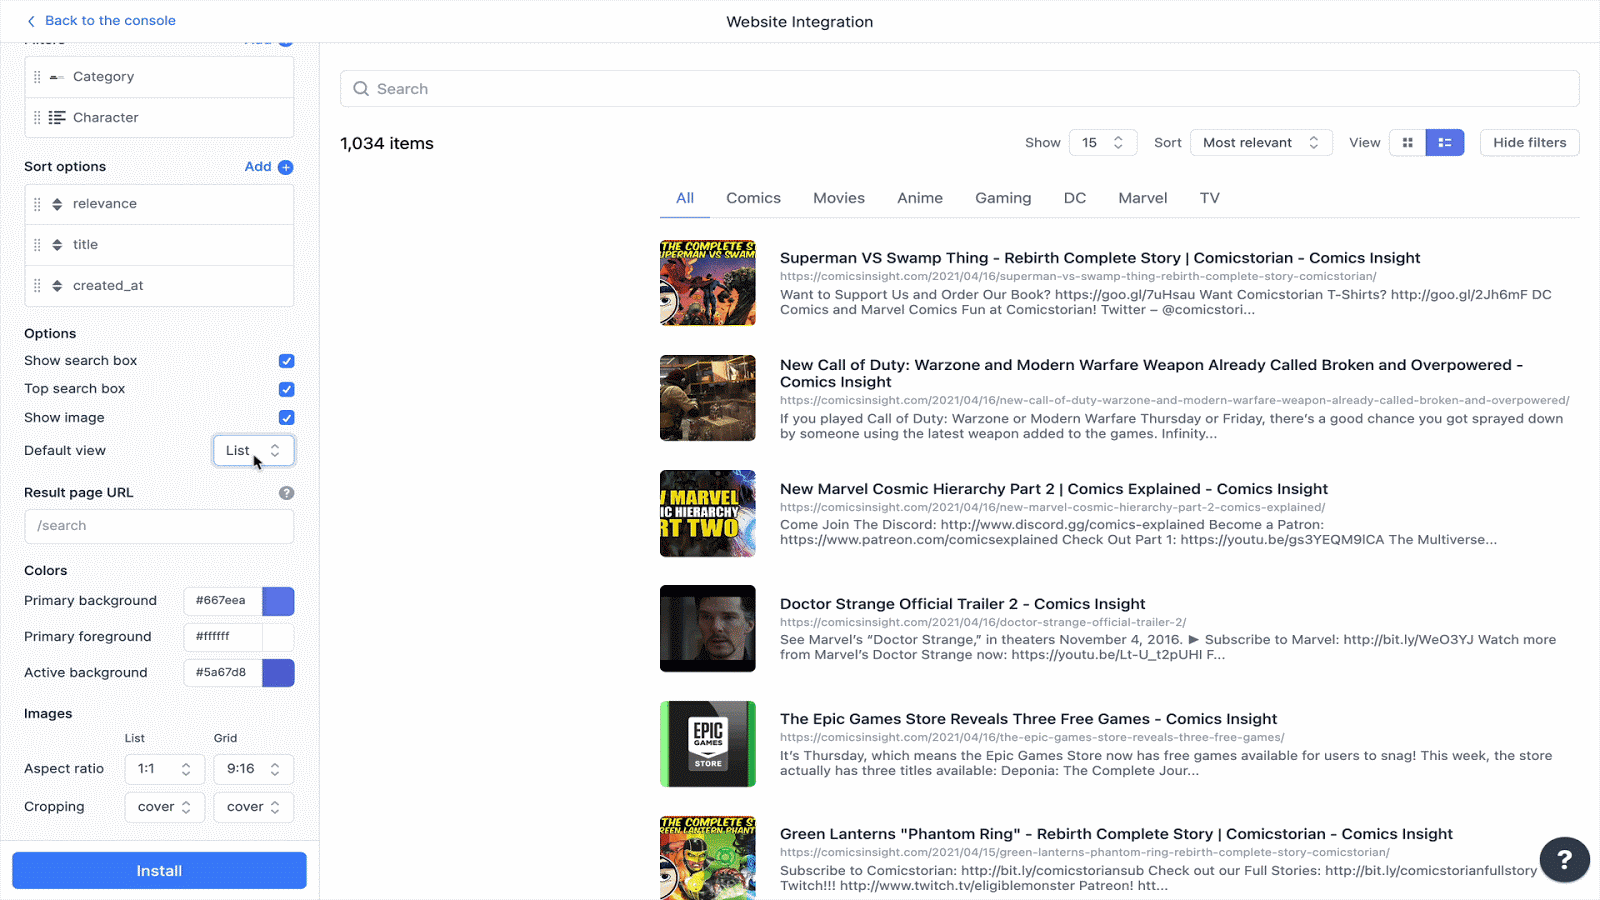Click the Epic Games Store thumbnail
Viewport: 1600px width, 900px height.
(x=708, y=744)
